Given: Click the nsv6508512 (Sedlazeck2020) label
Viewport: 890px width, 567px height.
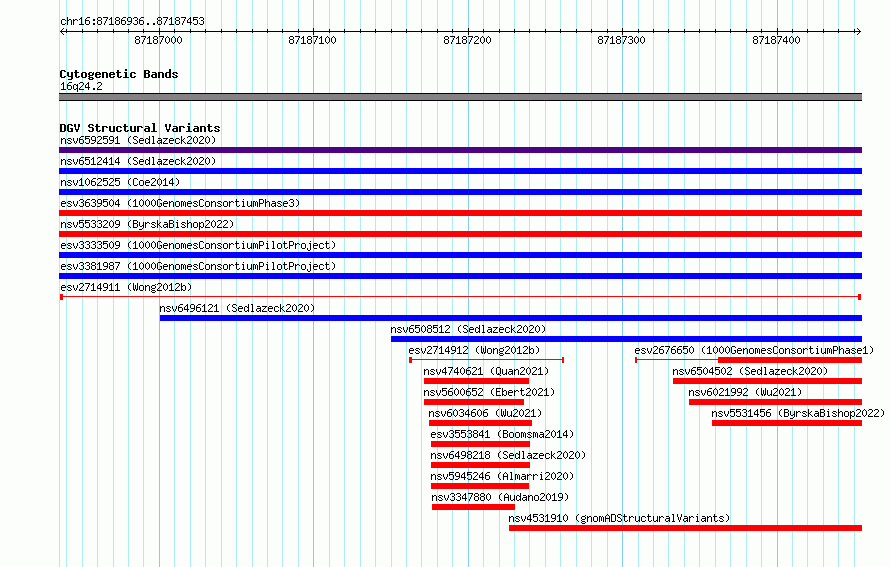Looking at the screenshot, I should point(468,329).
